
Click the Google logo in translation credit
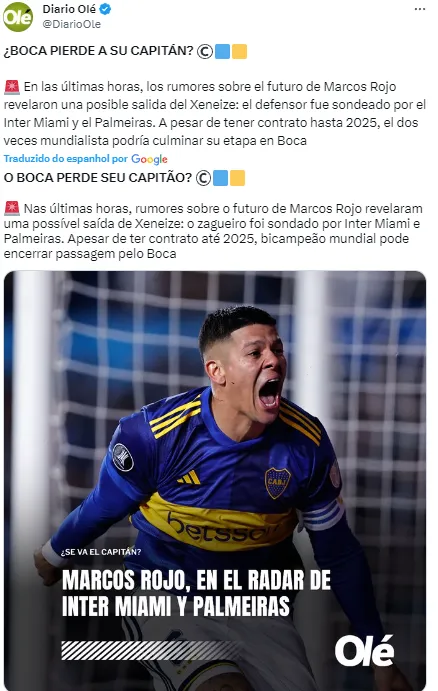[x=149, y=159]
